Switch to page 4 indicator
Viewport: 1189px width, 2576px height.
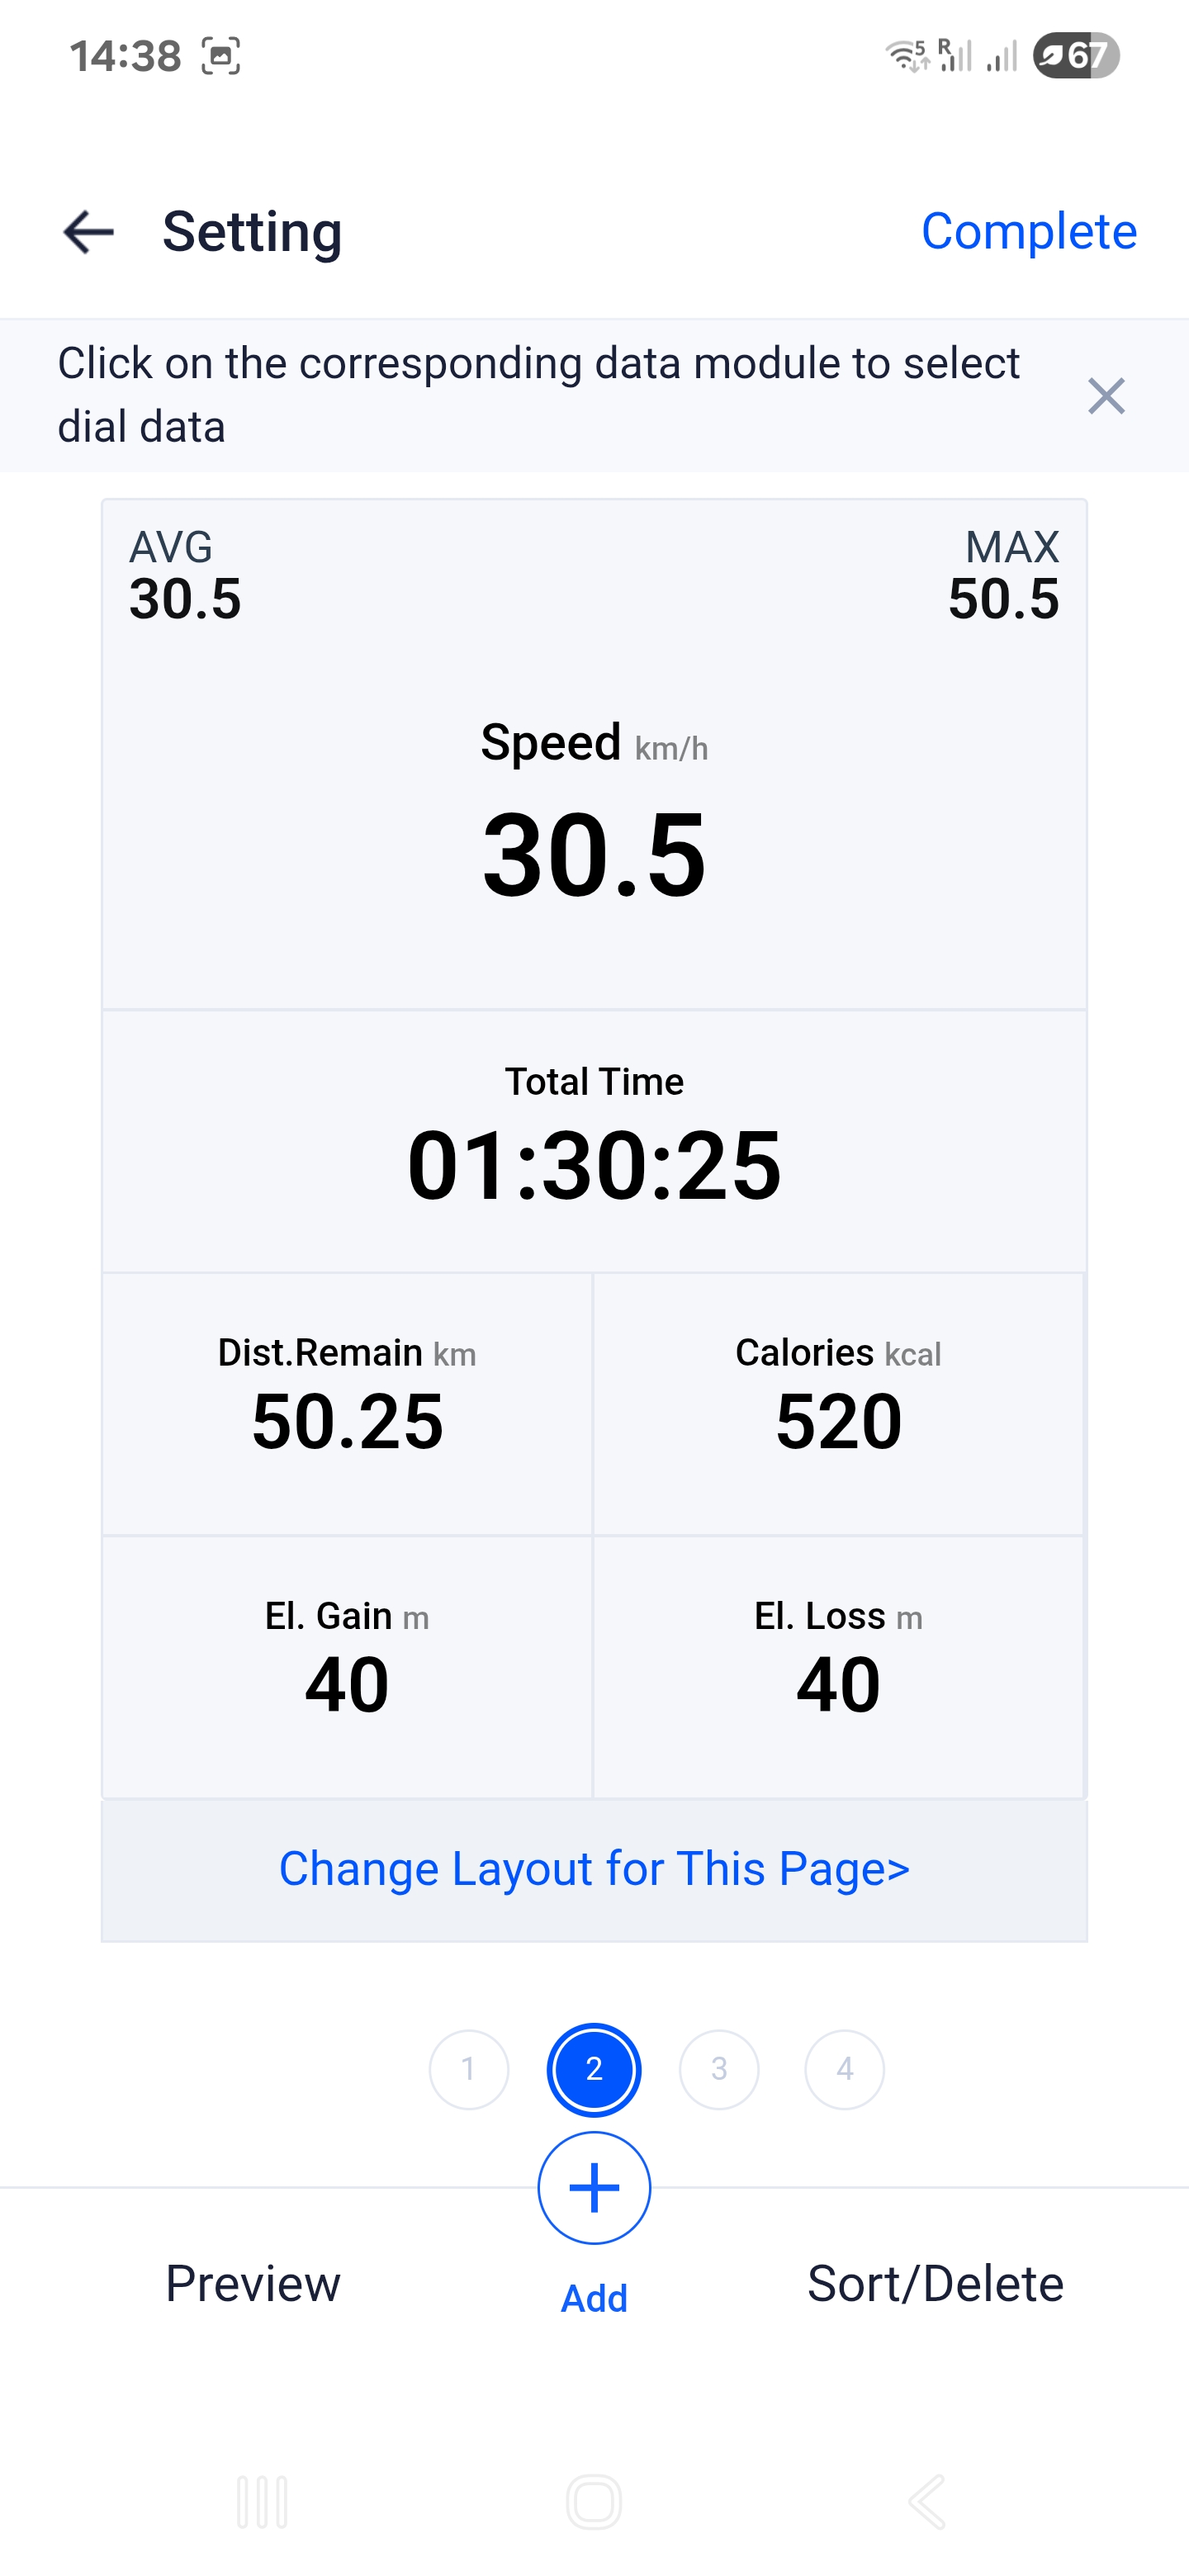(844, 2069)
